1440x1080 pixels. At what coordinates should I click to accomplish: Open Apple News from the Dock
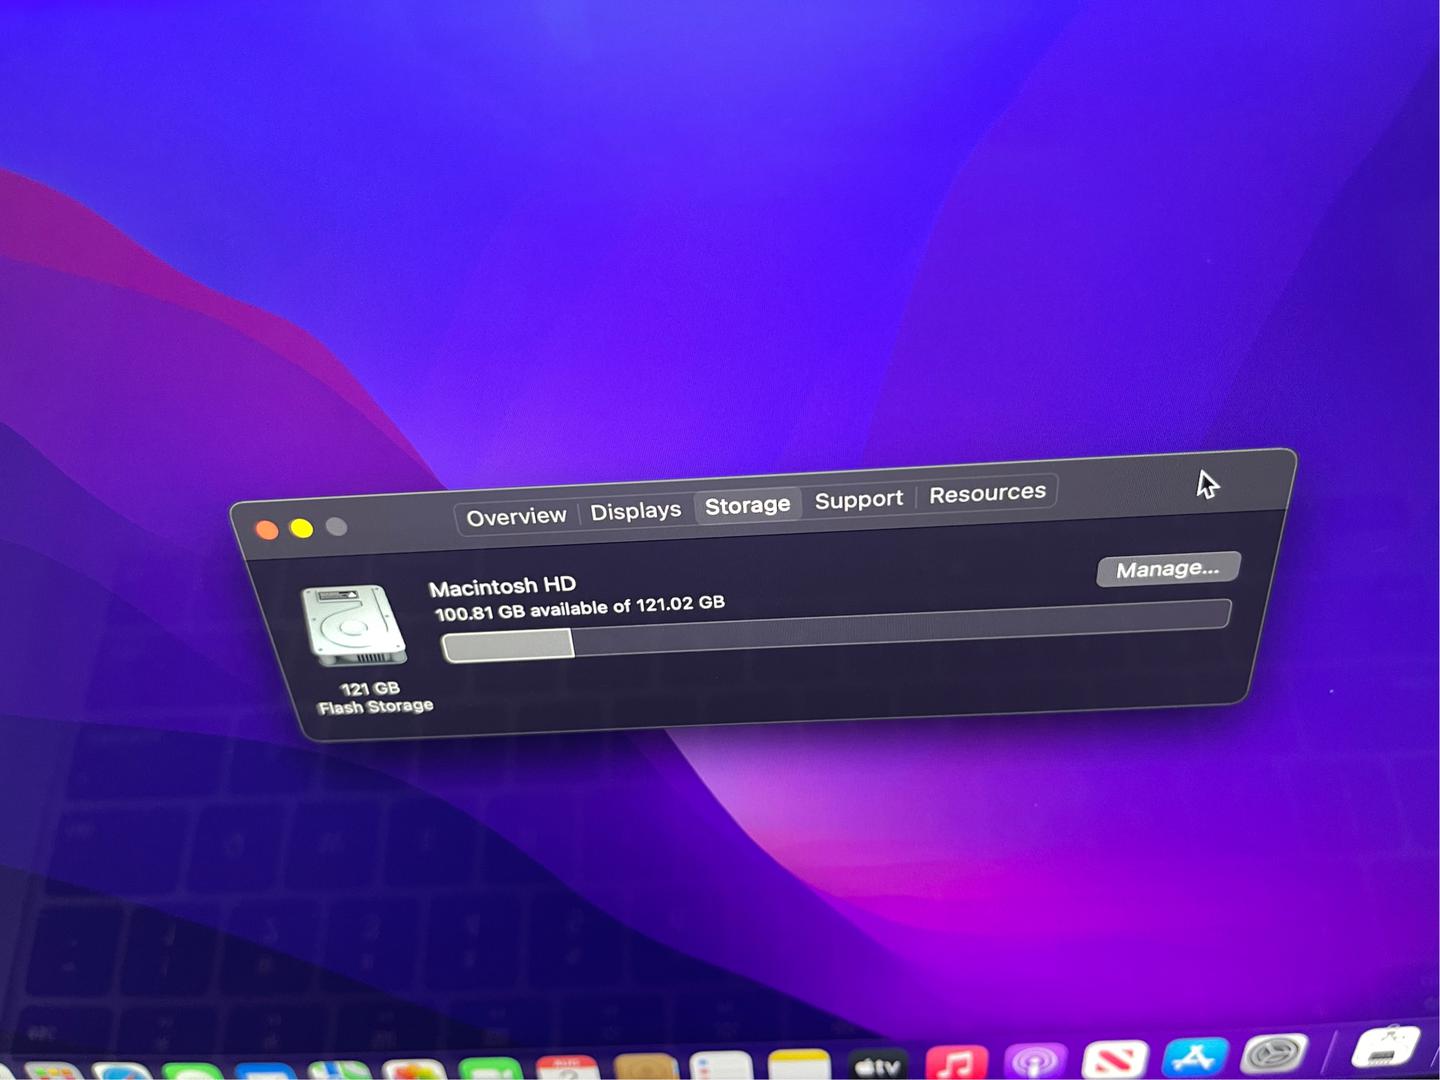click(x=1114, y=1058)
